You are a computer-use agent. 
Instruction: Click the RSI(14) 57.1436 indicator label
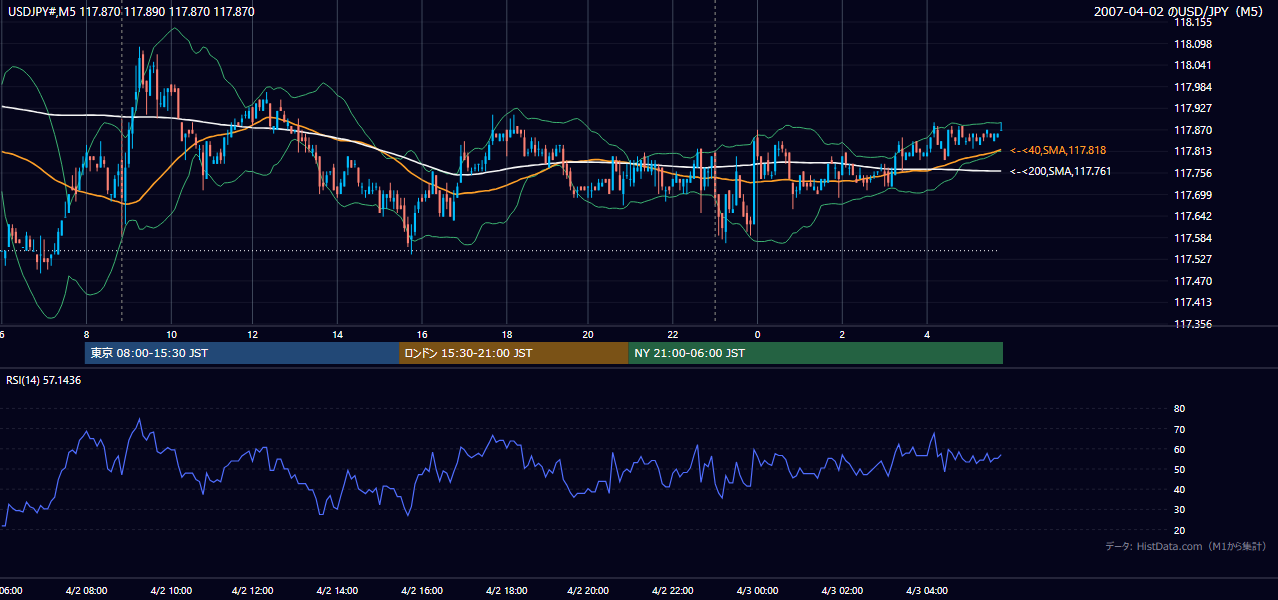(44, 380)
